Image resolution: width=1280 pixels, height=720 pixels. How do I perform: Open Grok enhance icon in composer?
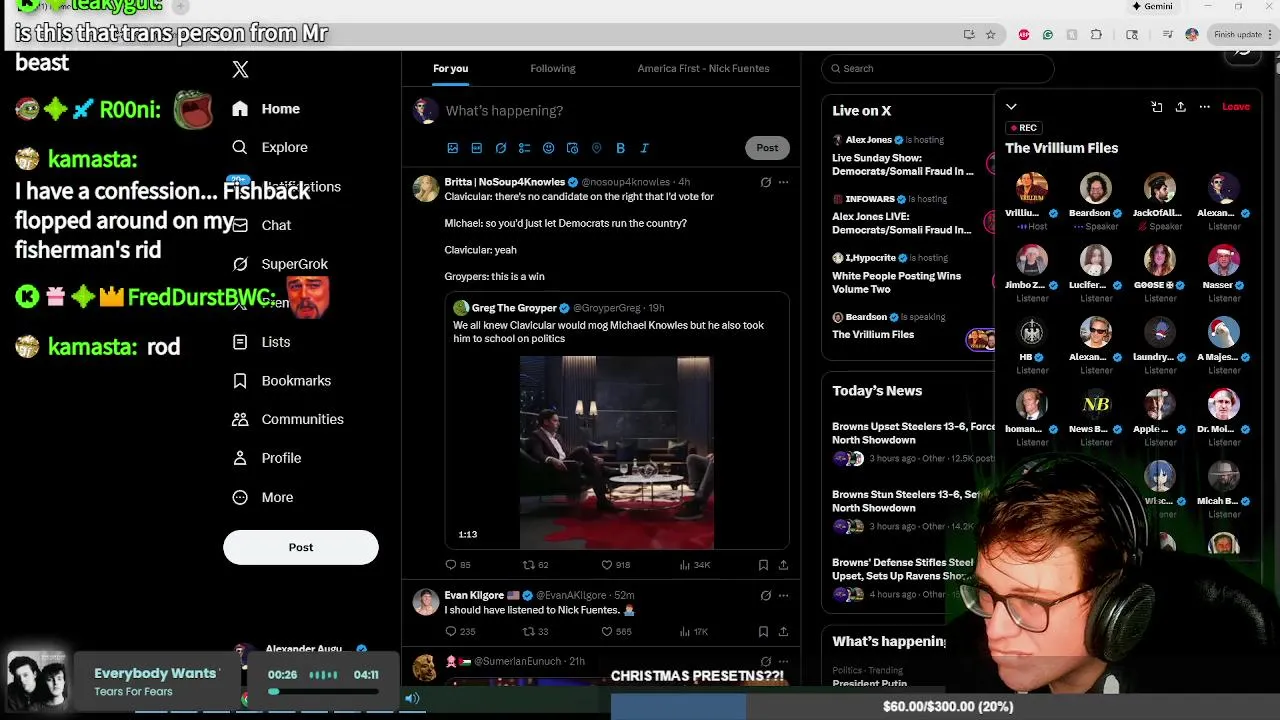pos(500,148)
